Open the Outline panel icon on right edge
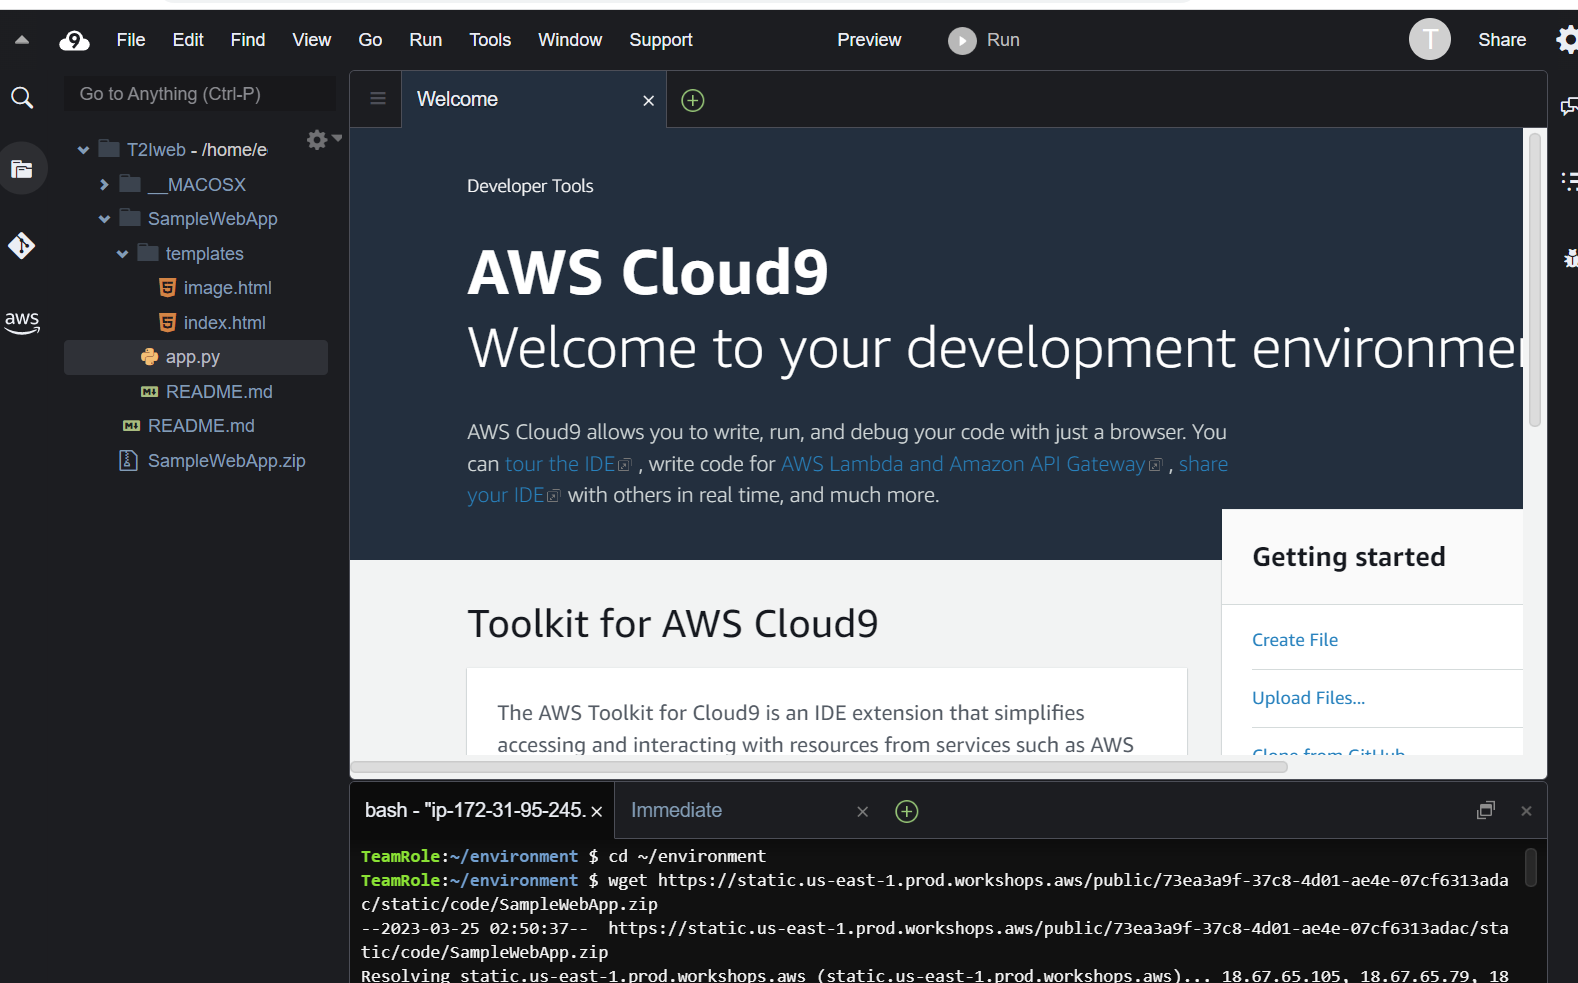The image size is (1578, 983). [x=1569, y=181]
